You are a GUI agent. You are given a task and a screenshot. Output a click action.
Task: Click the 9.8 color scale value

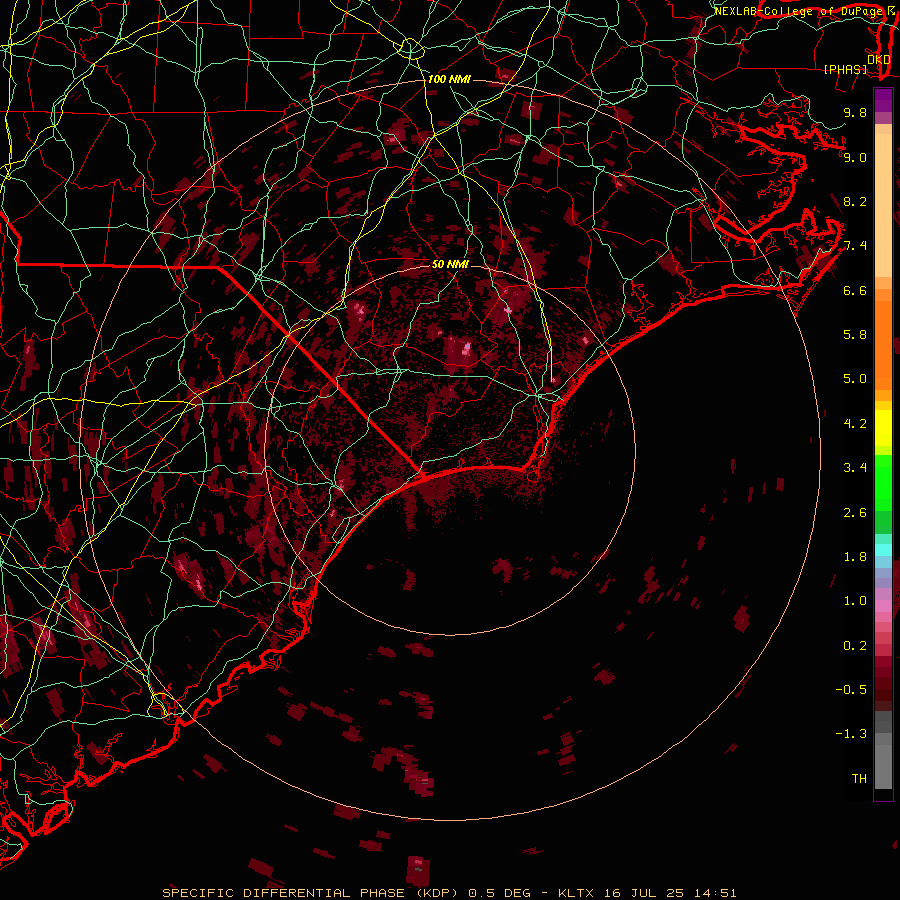855,112
